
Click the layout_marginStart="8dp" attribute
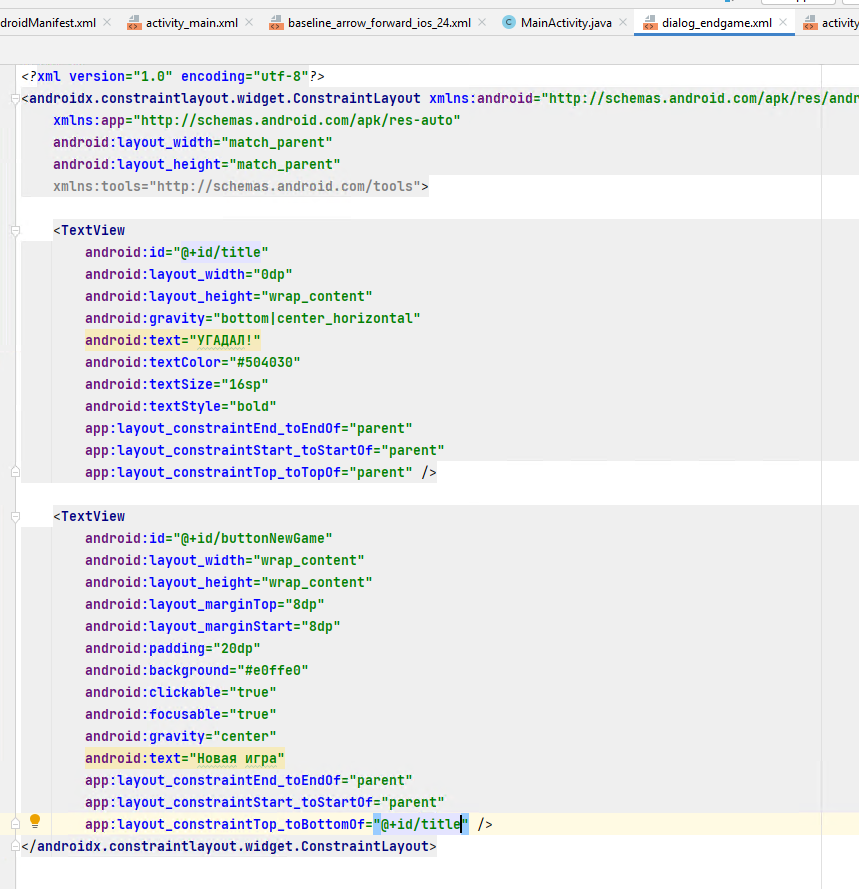[x=212, y=626]
